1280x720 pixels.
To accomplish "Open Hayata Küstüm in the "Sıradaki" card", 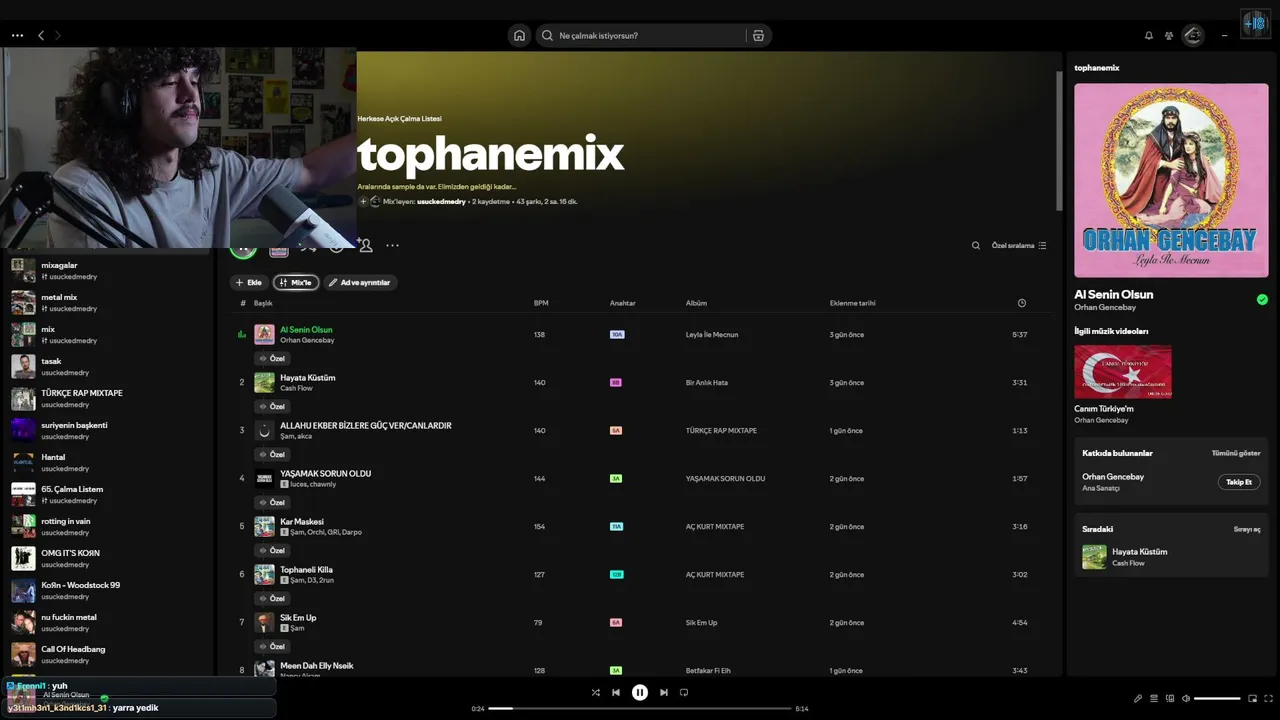I will pyautogui.click(x=1171, y=557).
